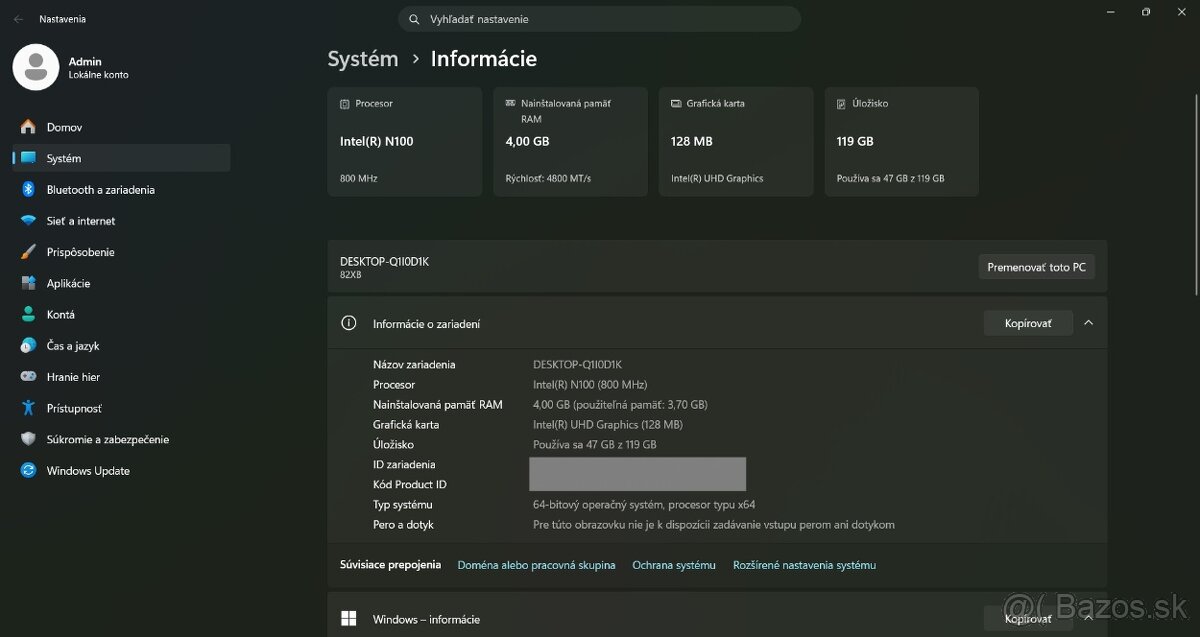
Task: Click the vertical scrollbar on the right
Action: click(x=1196, y=195)
